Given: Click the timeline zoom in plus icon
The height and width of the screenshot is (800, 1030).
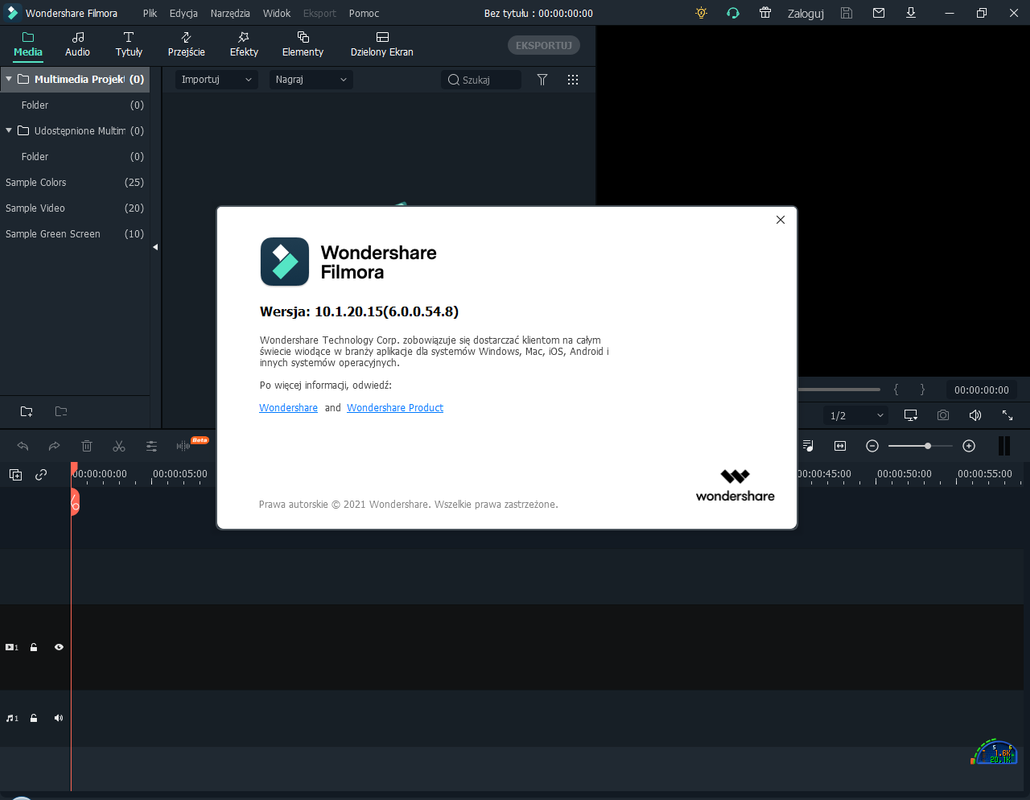Looking at the screenshot, I should (969, 446).
